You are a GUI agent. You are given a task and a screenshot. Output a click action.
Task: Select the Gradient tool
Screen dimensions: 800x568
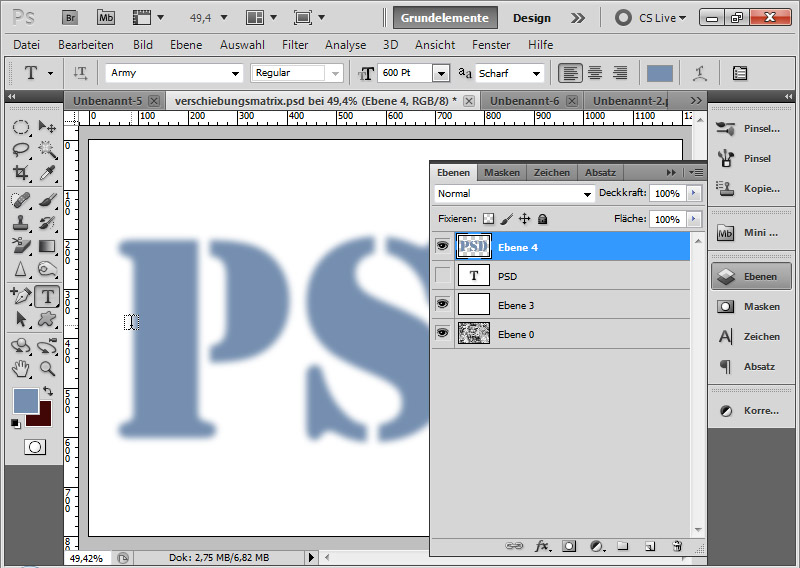pyautogui.click(x=47, y=246)
